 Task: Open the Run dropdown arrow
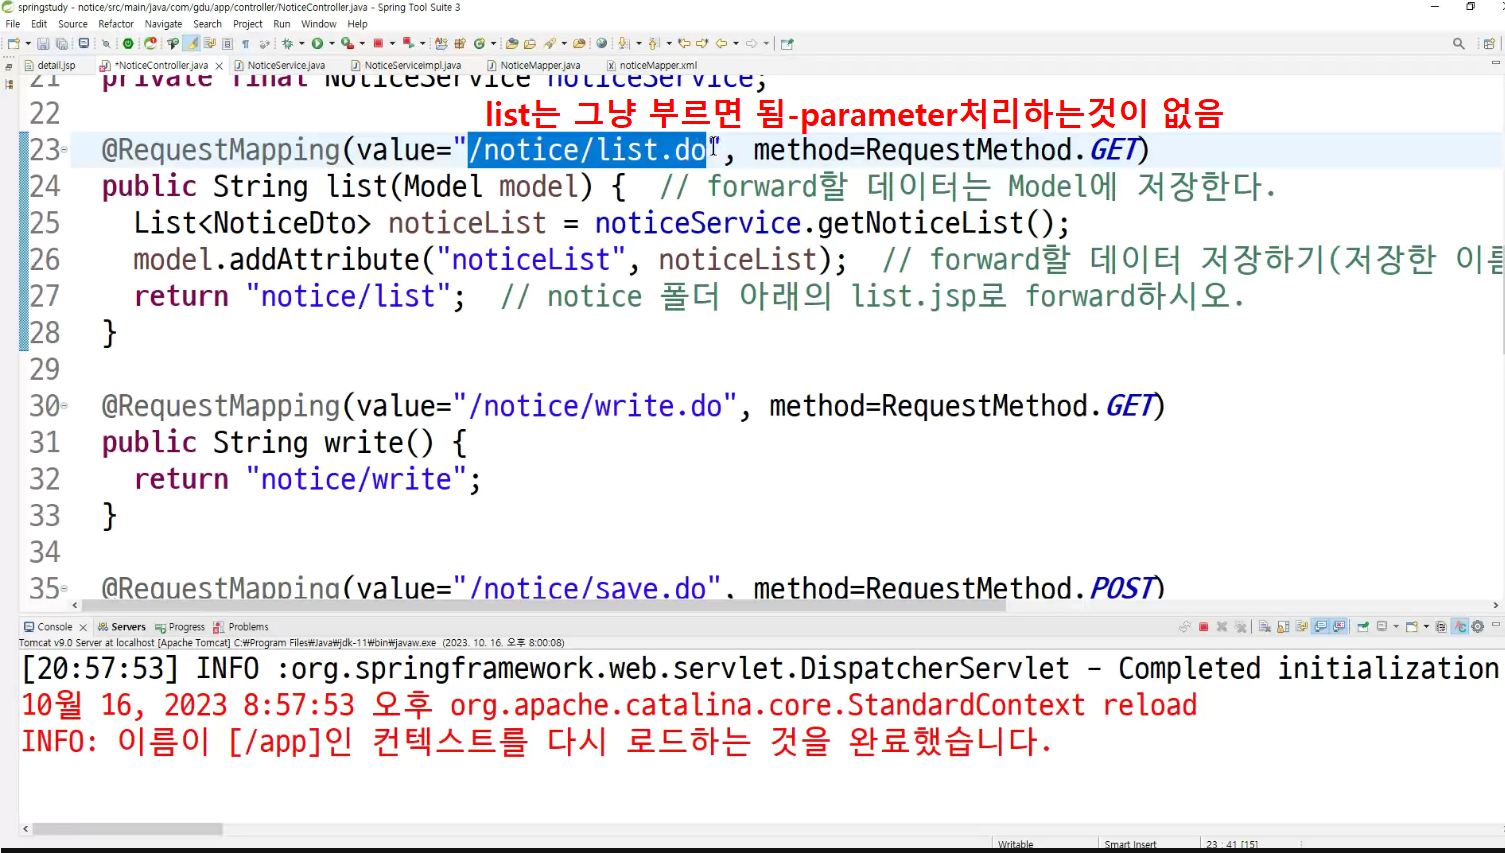[332, 43]
